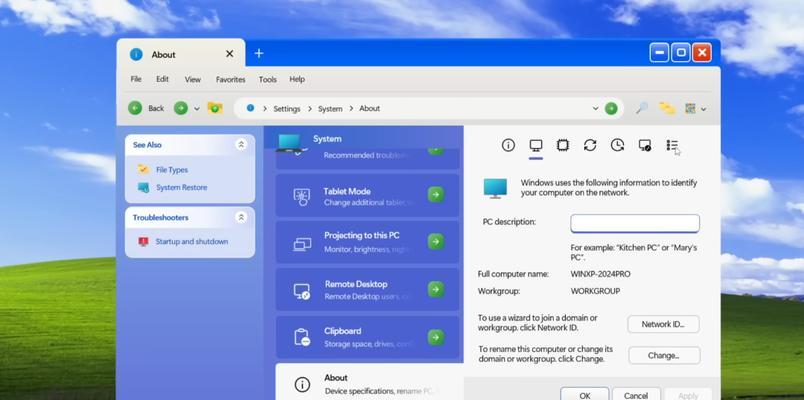Viewport: 804px width, 400px height.
Task: Open the General info tab icon
Action: [508, 145]
